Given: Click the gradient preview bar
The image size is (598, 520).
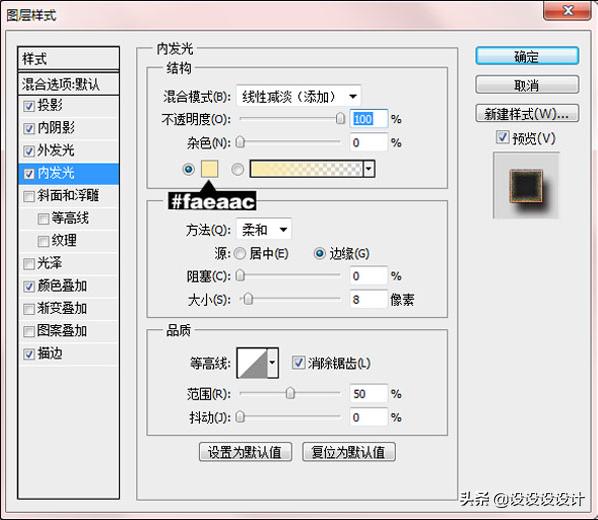Looking at the screenshot, I should click(x=306, y=169).
